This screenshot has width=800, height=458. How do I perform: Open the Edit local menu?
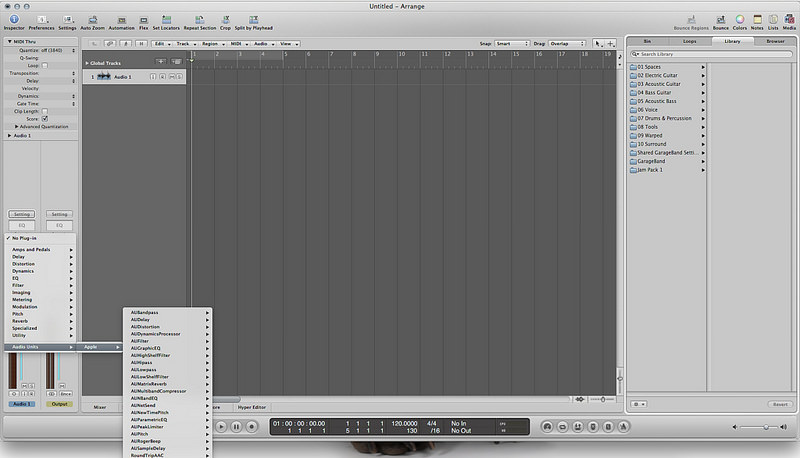[162, 44]
